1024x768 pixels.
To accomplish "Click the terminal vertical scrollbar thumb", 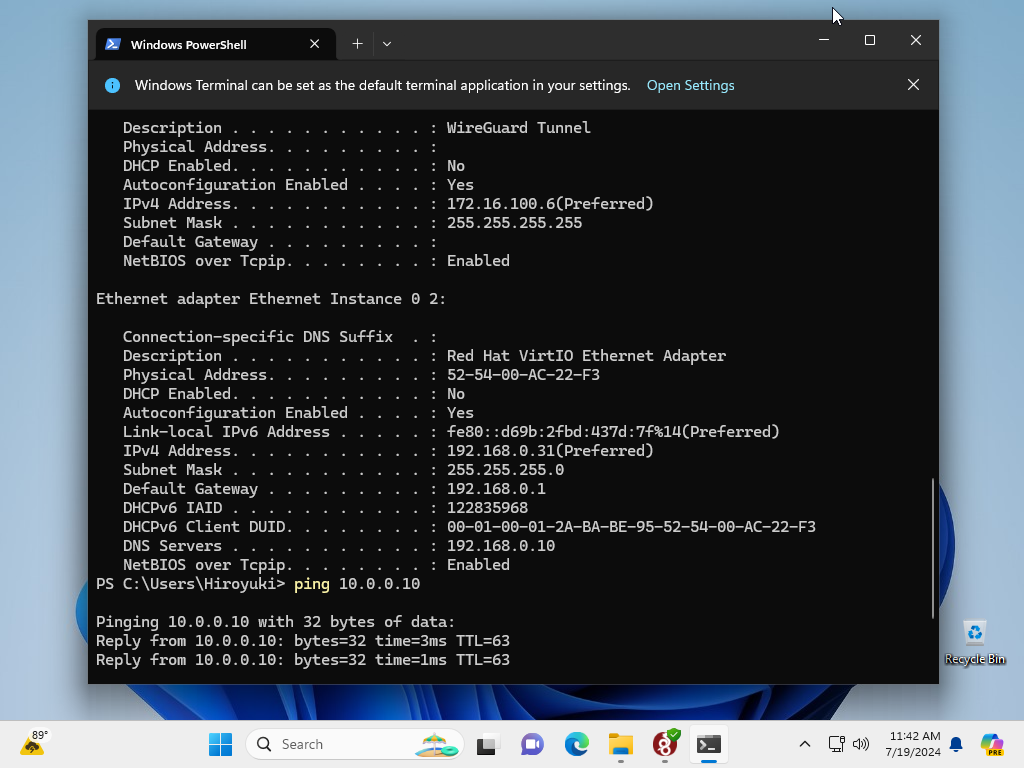I will [933, 548].
